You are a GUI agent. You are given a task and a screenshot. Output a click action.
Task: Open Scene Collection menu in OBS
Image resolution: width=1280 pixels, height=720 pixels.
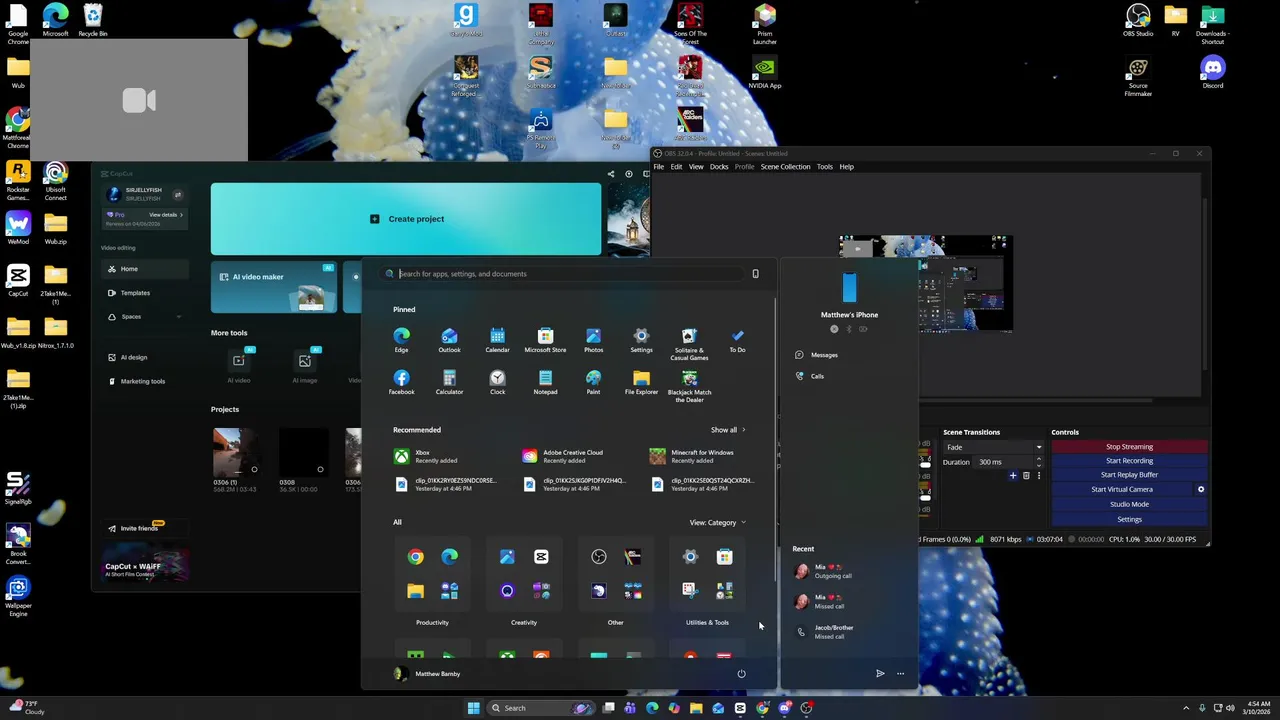[785, 167]
